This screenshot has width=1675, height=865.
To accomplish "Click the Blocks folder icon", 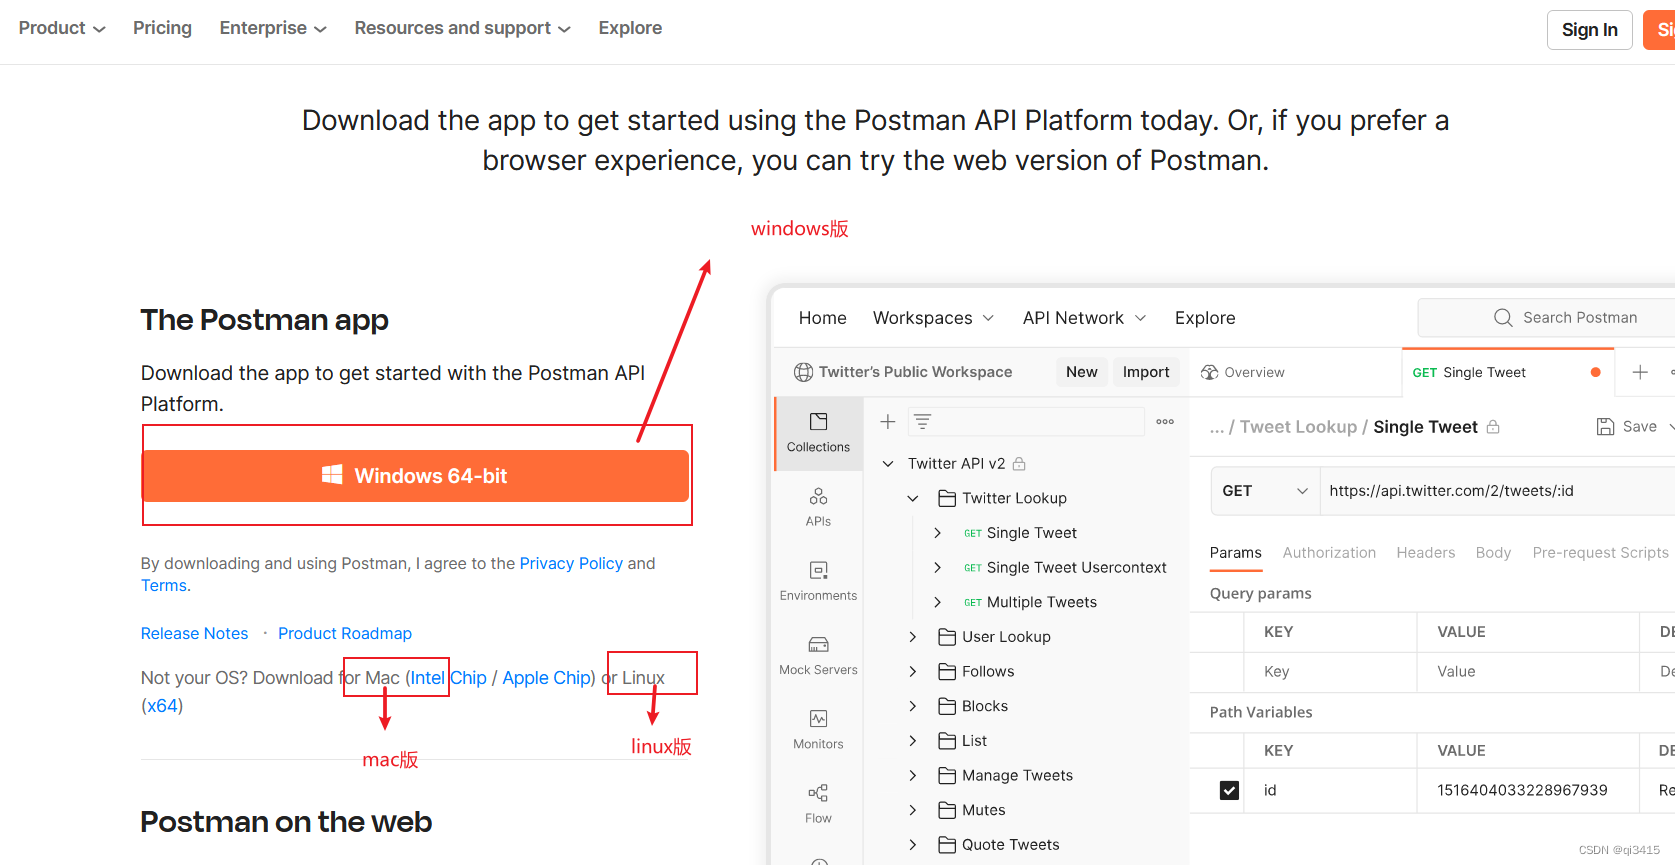I will click(947, 706).
